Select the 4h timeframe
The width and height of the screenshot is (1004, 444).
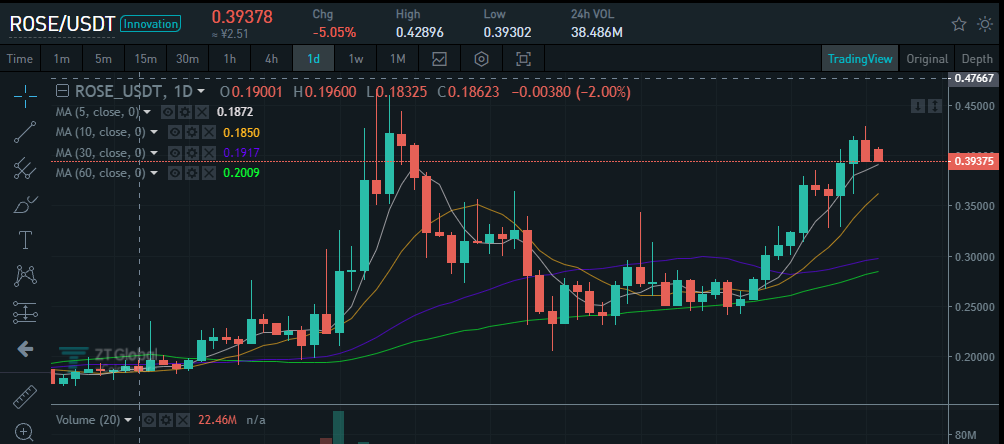[x=271, y=59]
